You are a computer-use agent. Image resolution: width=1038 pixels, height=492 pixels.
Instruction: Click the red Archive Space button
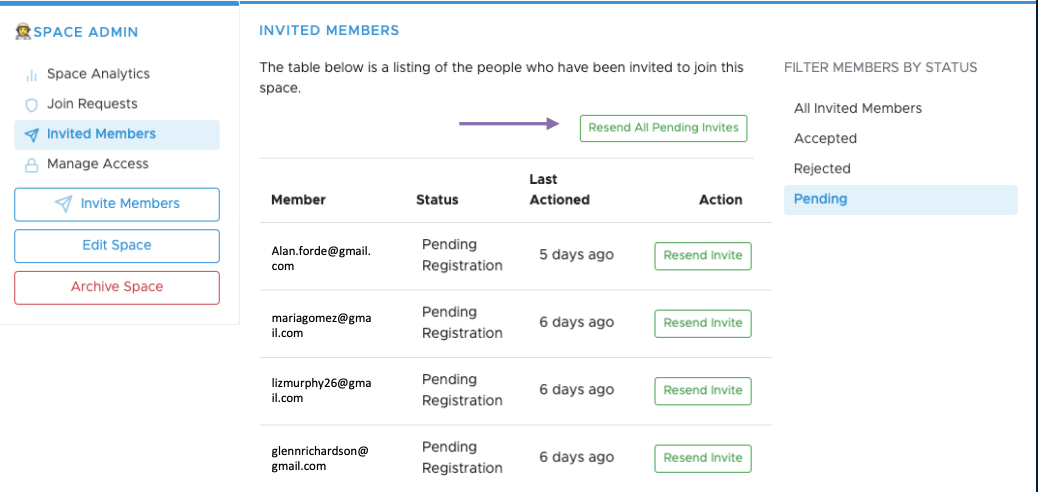117,287
